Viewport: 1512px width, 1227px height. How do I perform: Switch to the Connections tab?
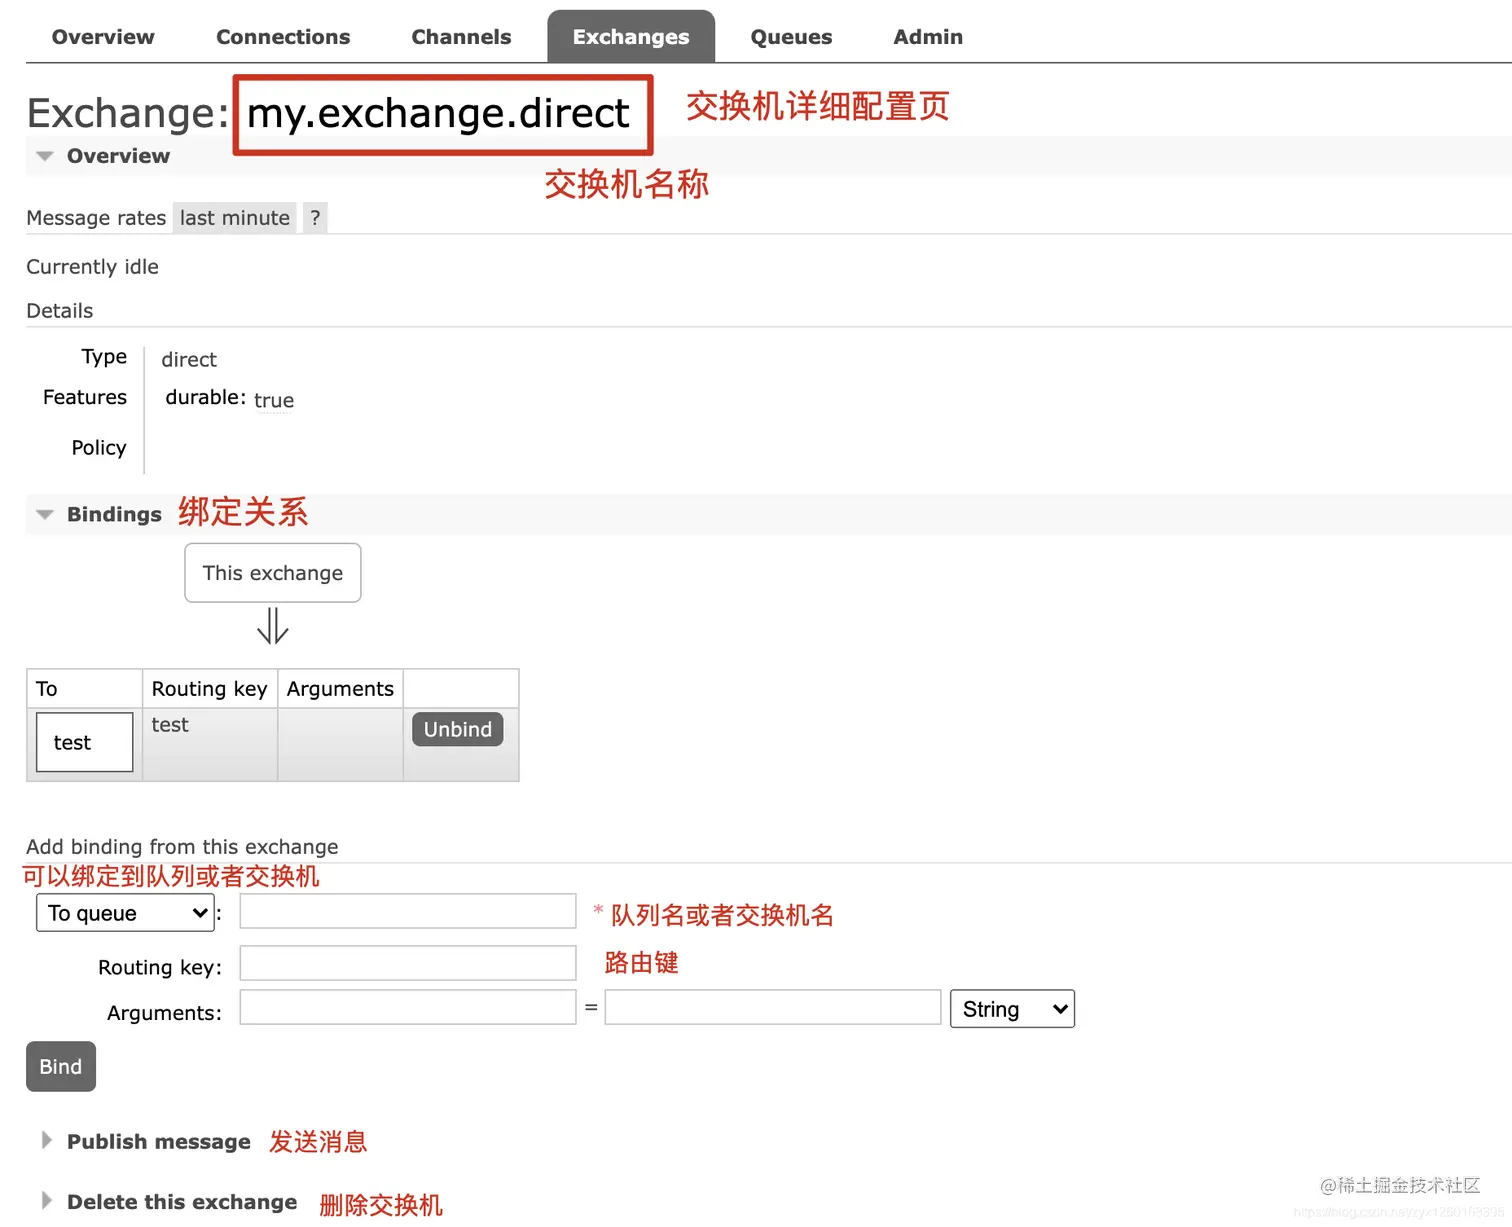click(x=283, y=37)
